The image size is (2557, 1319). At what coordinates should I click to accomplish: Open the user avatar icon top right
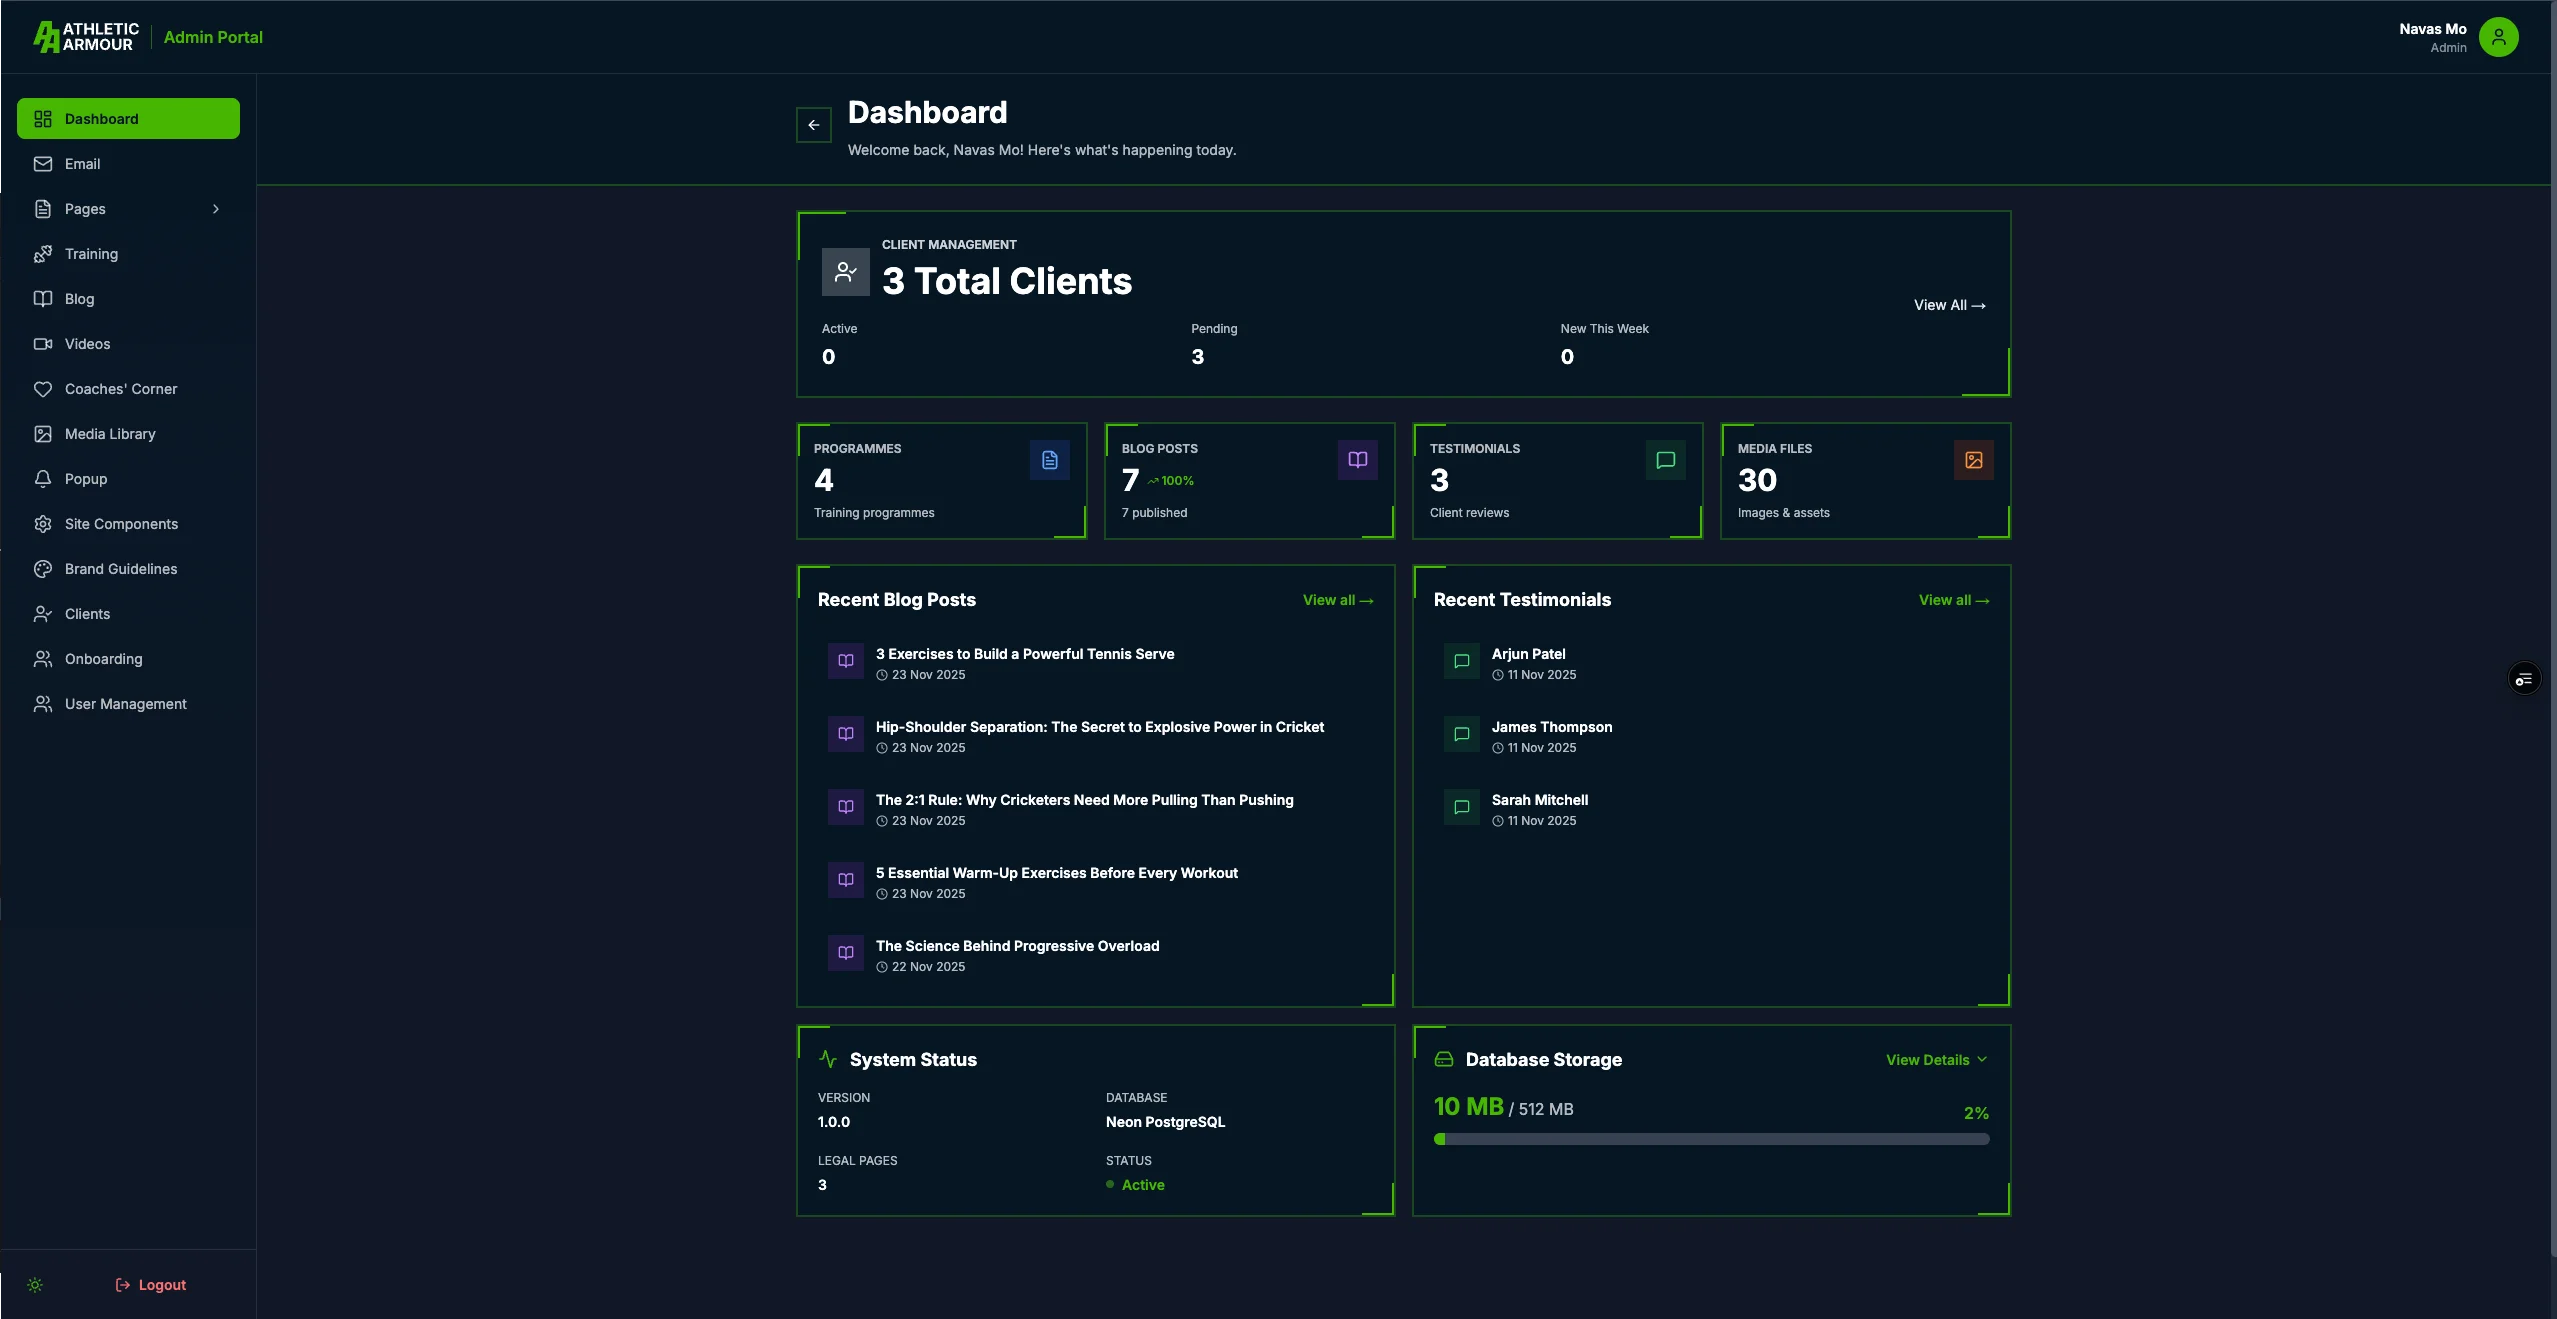coord(2498,37)
